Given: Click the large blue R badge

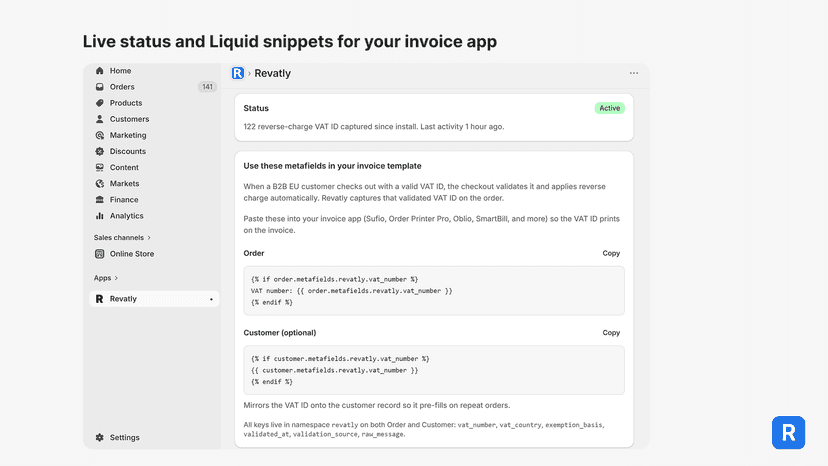Looking at the screenshot, I should click(788, 433).
